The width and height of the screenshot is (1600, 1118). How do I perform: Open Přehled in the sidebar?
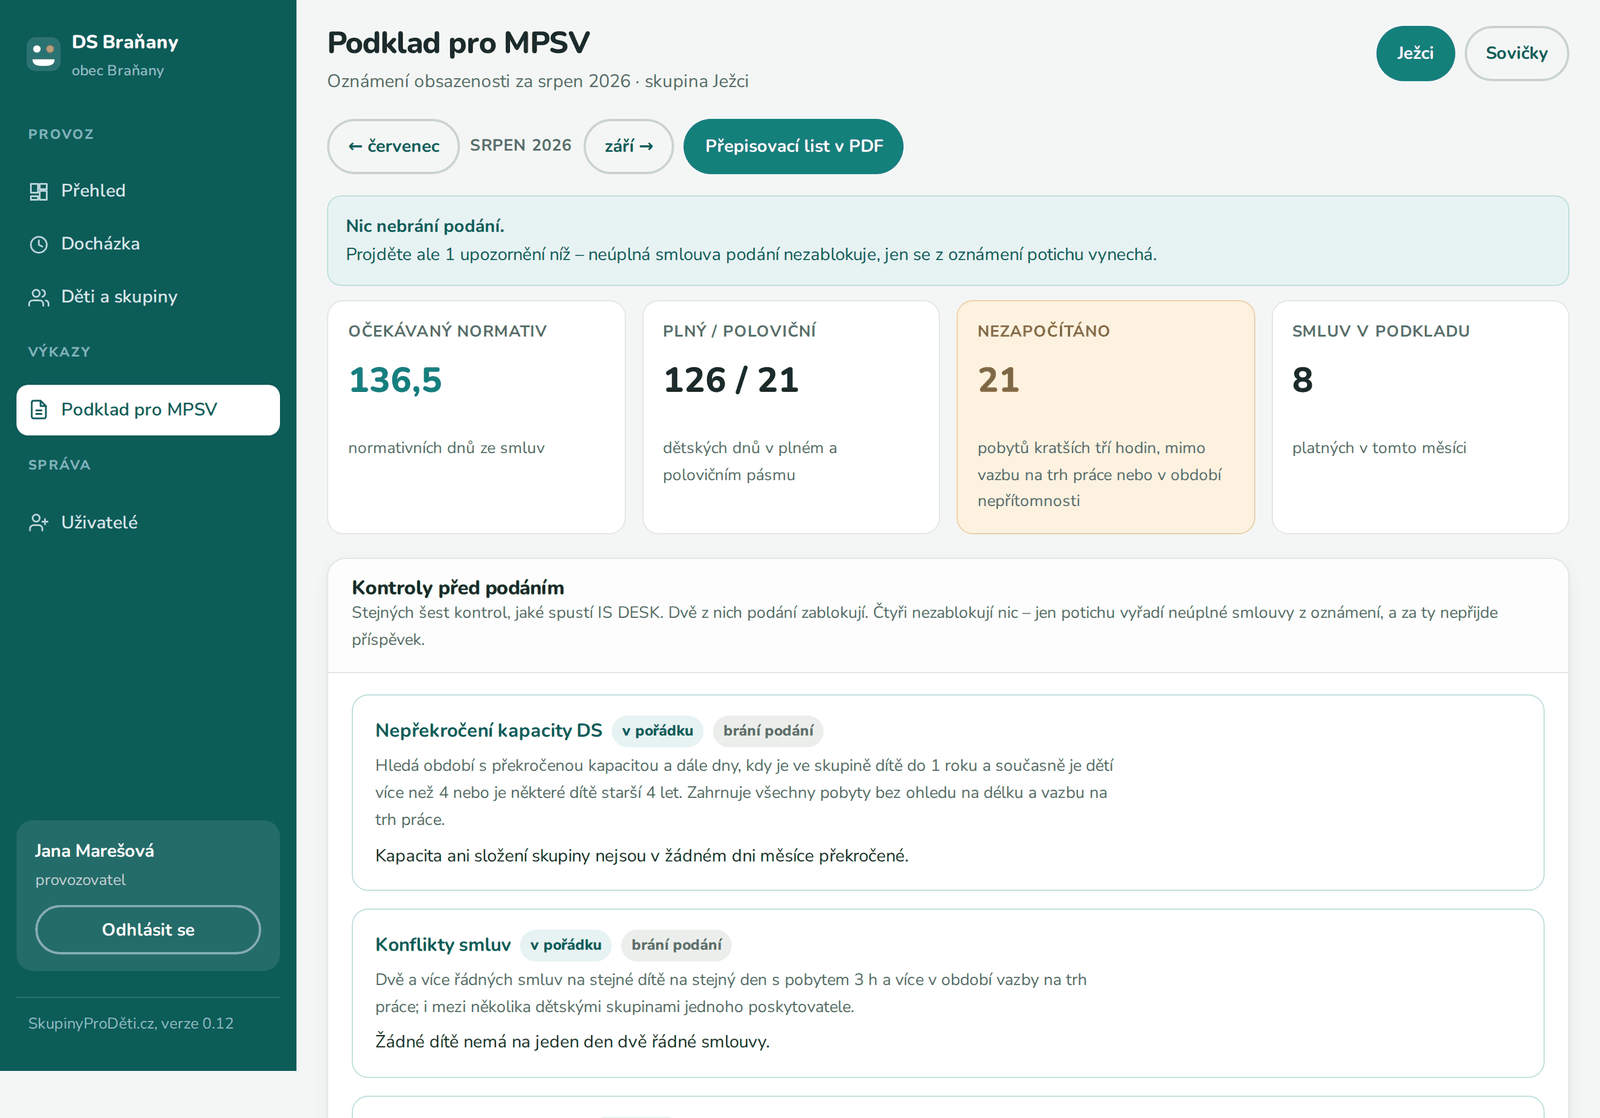148,191
